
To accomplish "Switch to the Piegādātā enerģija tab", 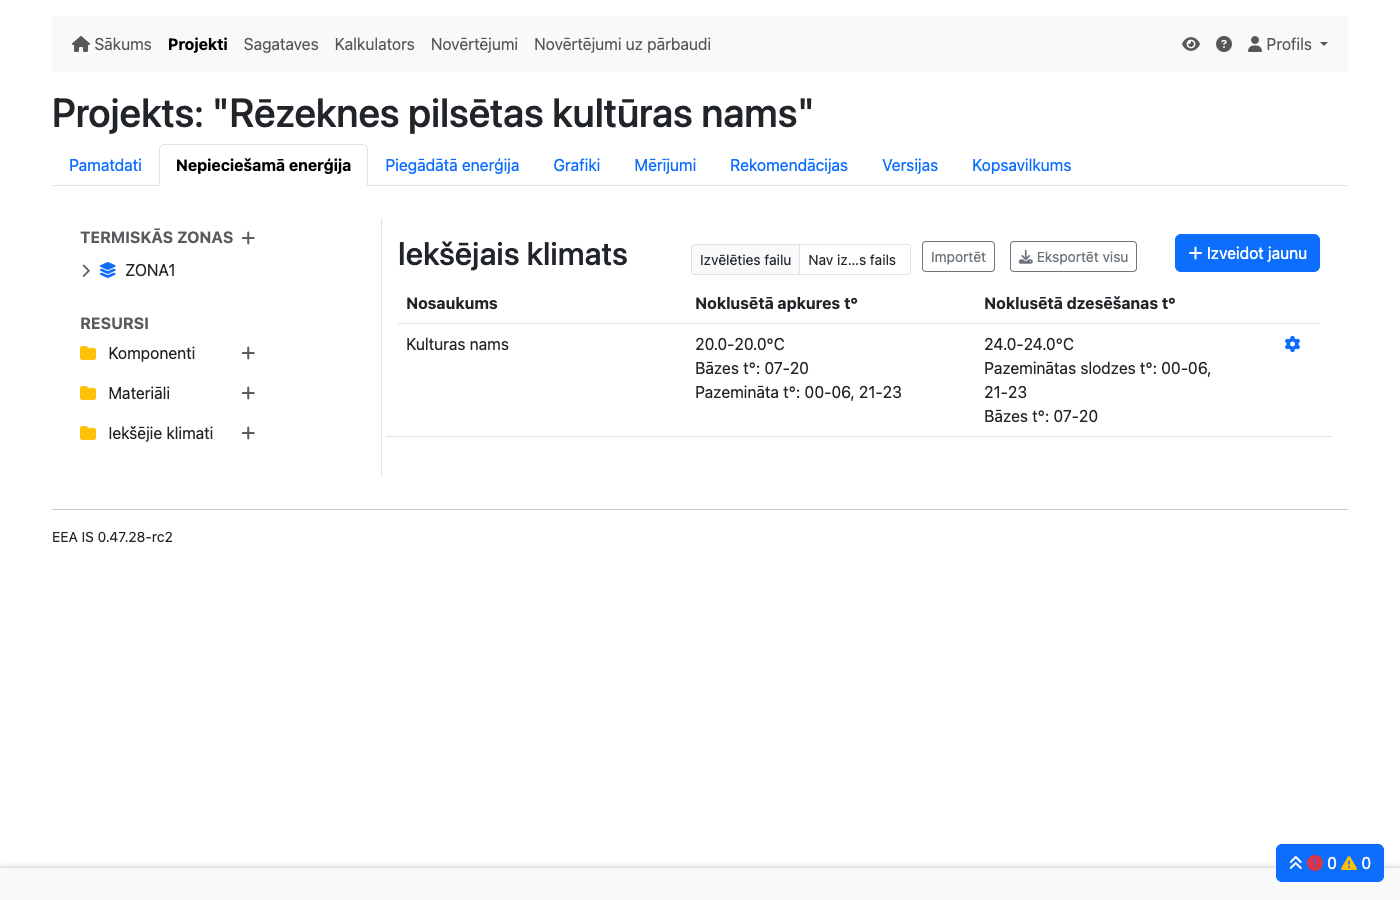I will [452, 165].
